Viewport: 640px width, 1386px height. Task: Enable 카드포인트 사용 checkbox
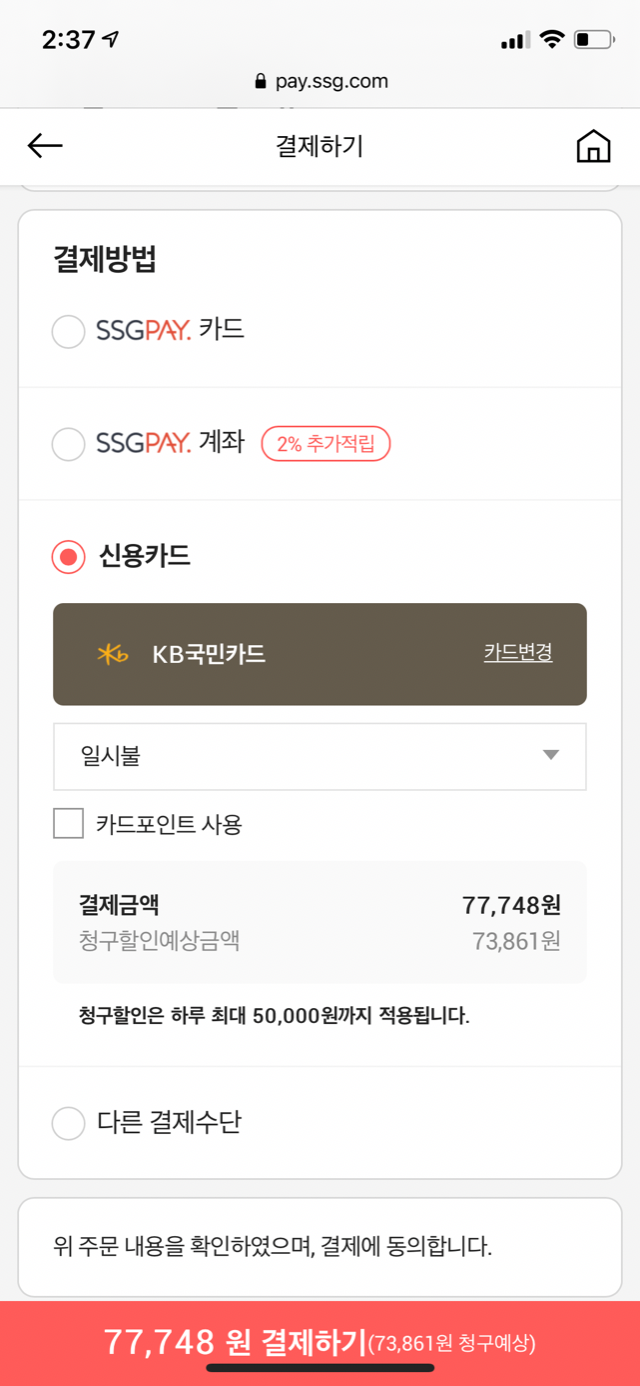68,824
